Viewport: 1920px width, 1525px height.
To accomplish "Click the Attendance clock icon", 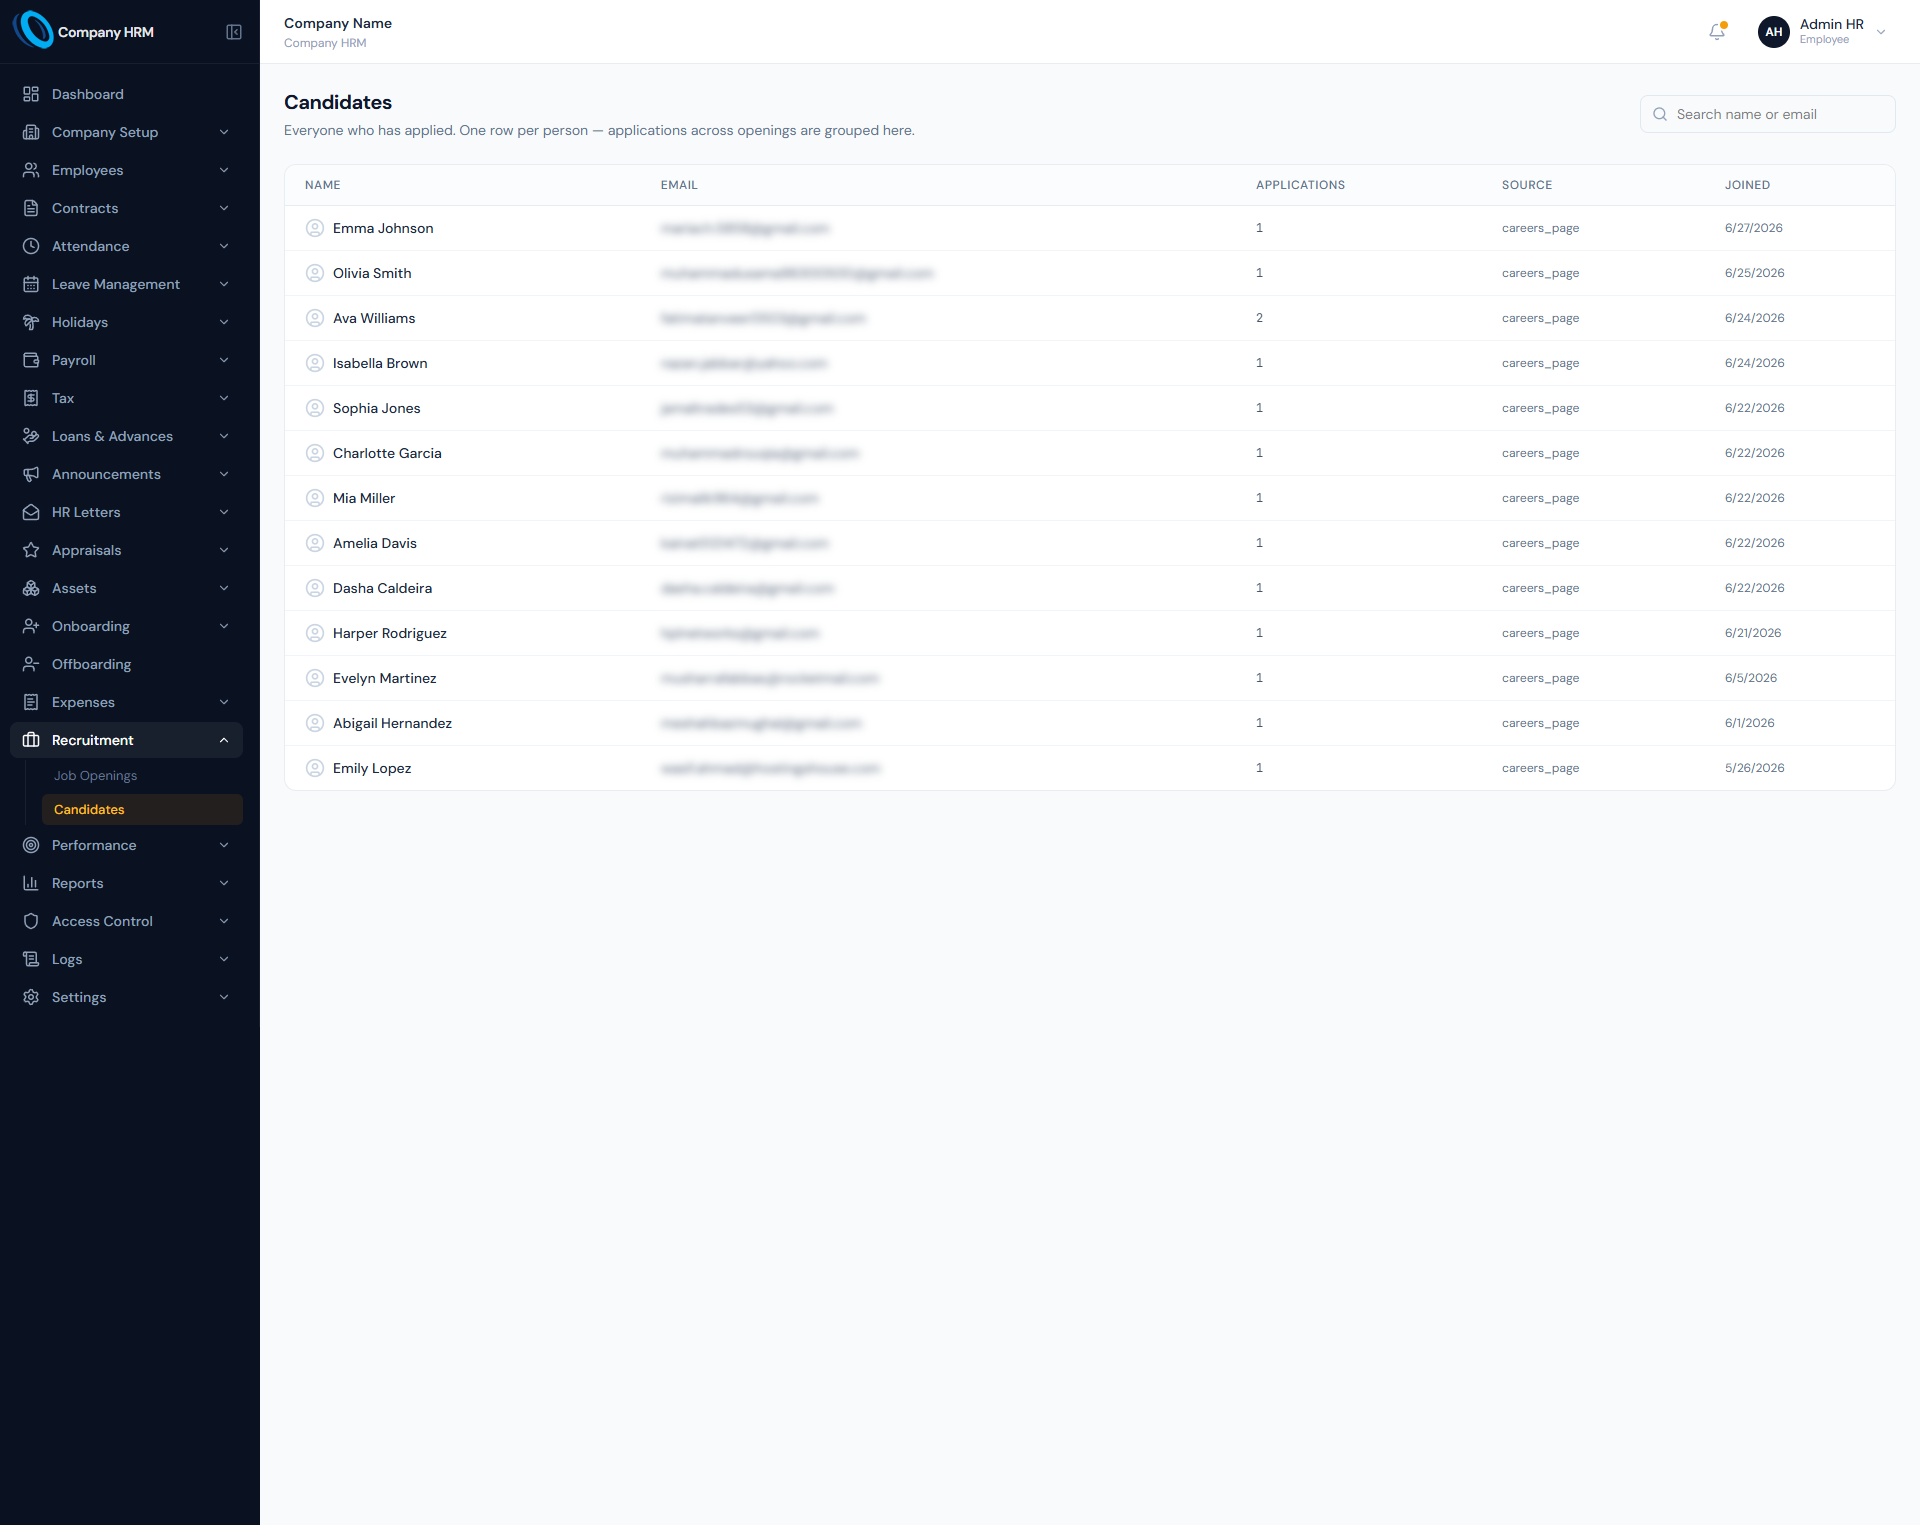I will 31,246.
